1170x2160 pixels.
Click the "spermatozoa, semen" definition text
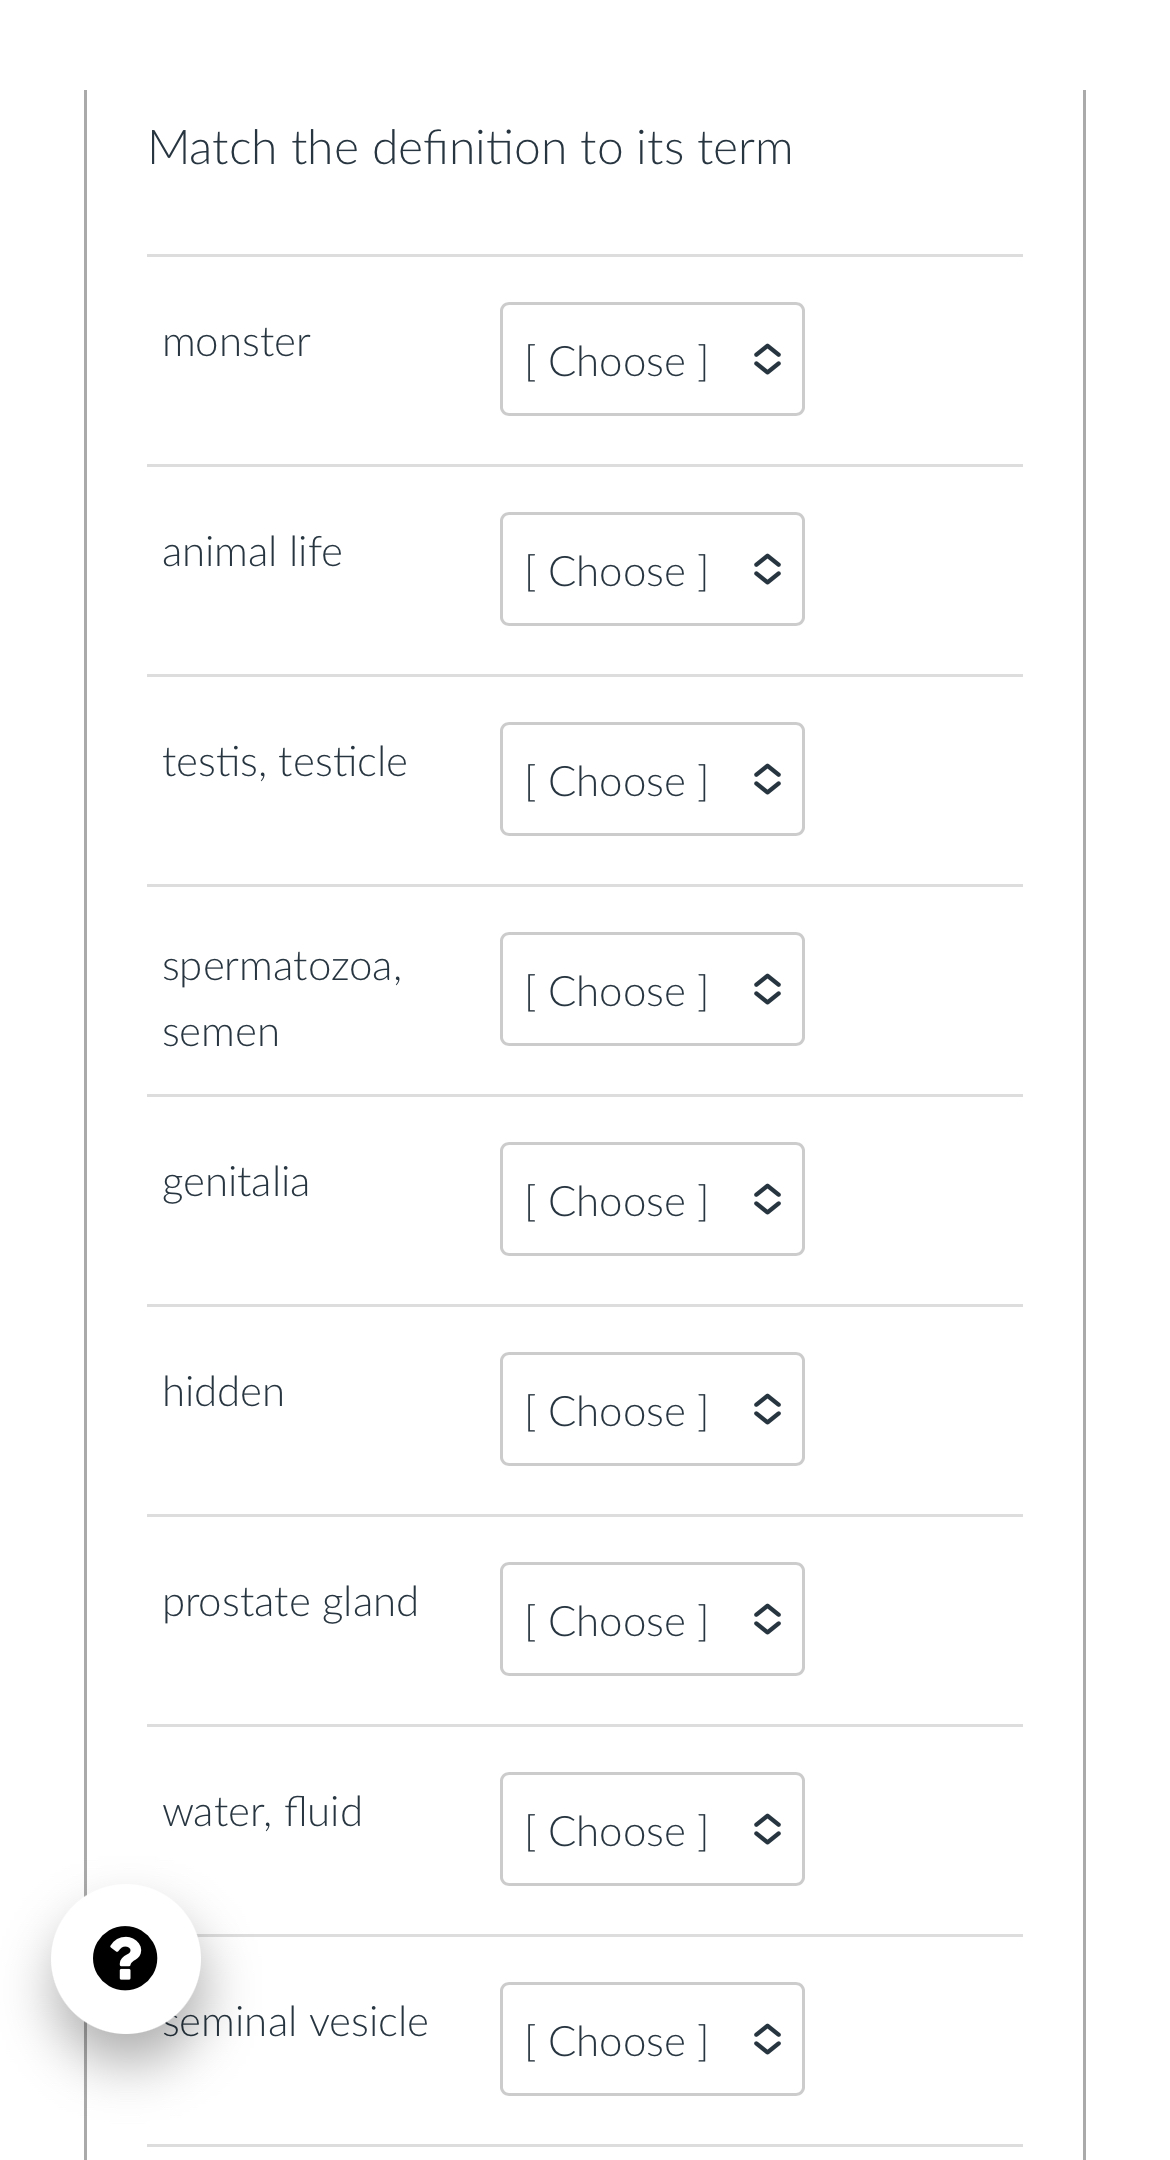[282, 998]
